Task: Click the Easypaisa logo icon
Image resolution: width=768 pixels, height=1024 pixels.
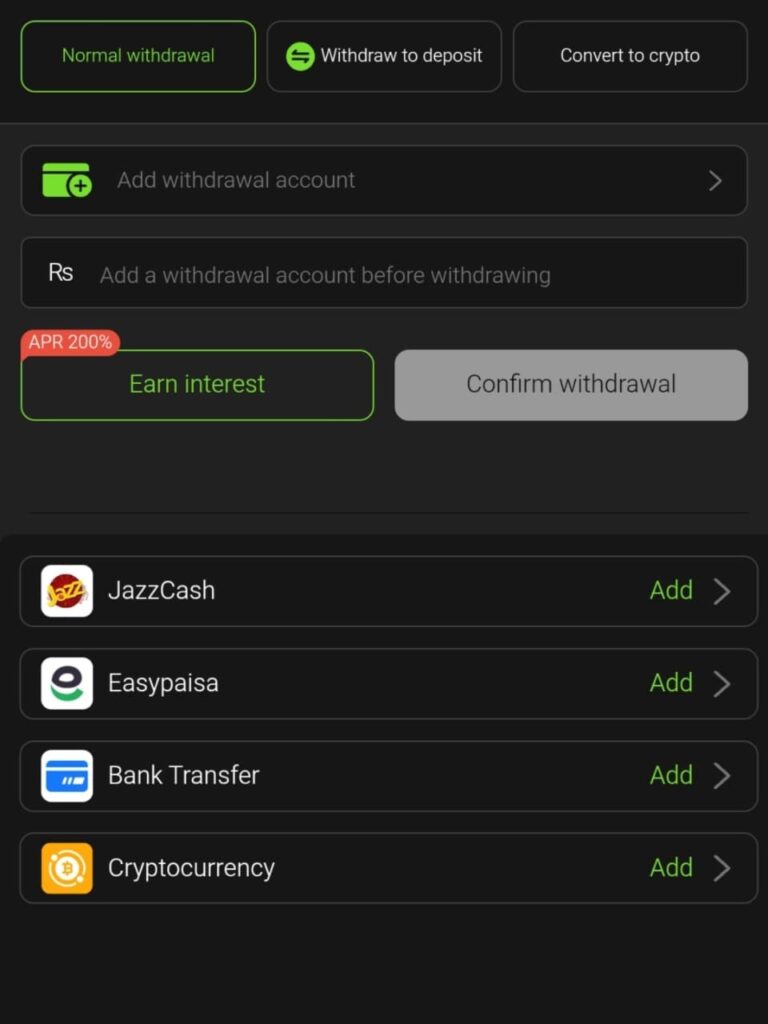Action: (x=67, y=684)
